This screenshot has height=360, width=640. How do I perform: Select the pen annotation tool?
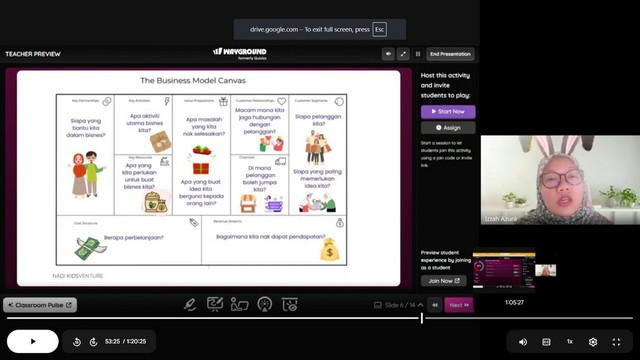point(190,304)
